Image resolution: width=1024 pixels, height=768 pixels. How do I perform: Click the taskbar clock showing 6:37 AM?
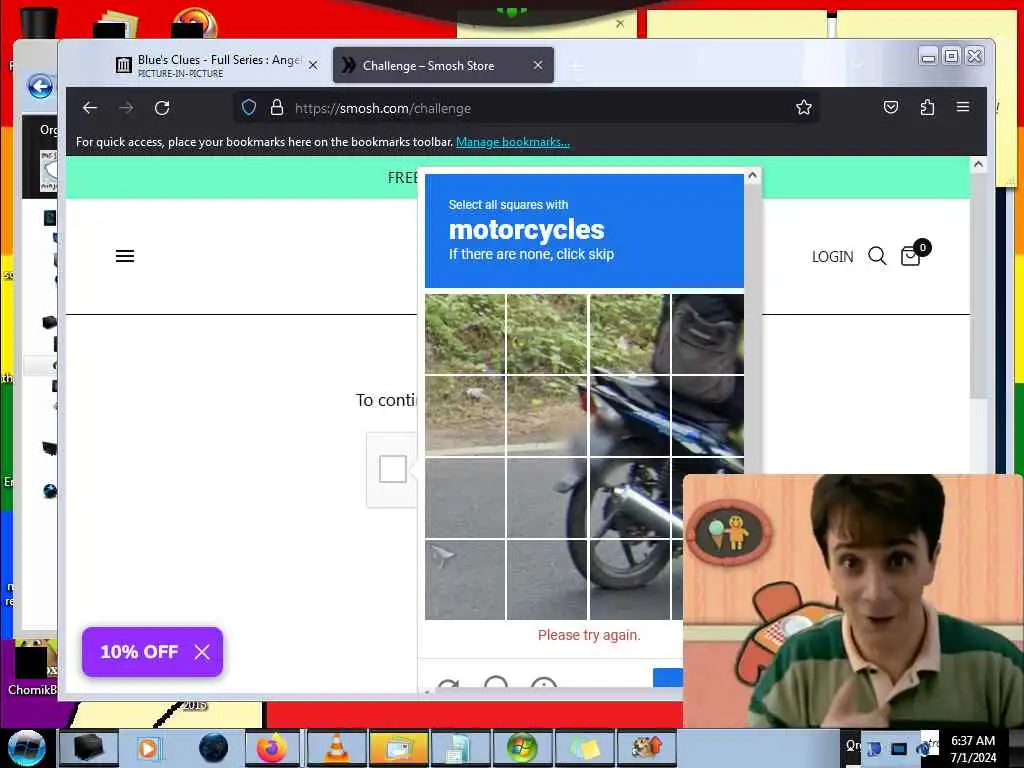pos(973,748)
